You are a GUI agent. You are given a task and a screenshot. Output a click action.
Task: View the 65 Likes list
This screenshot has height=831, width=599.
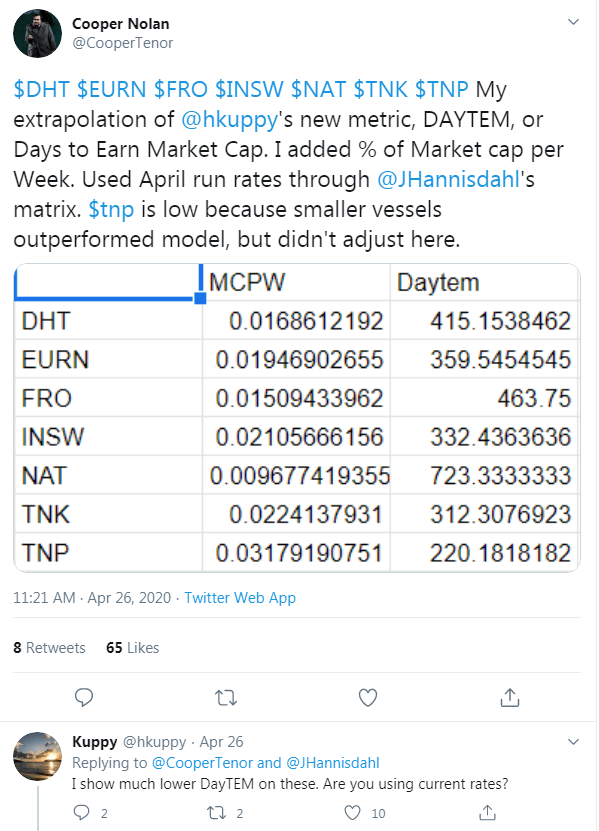pos(133,648)
